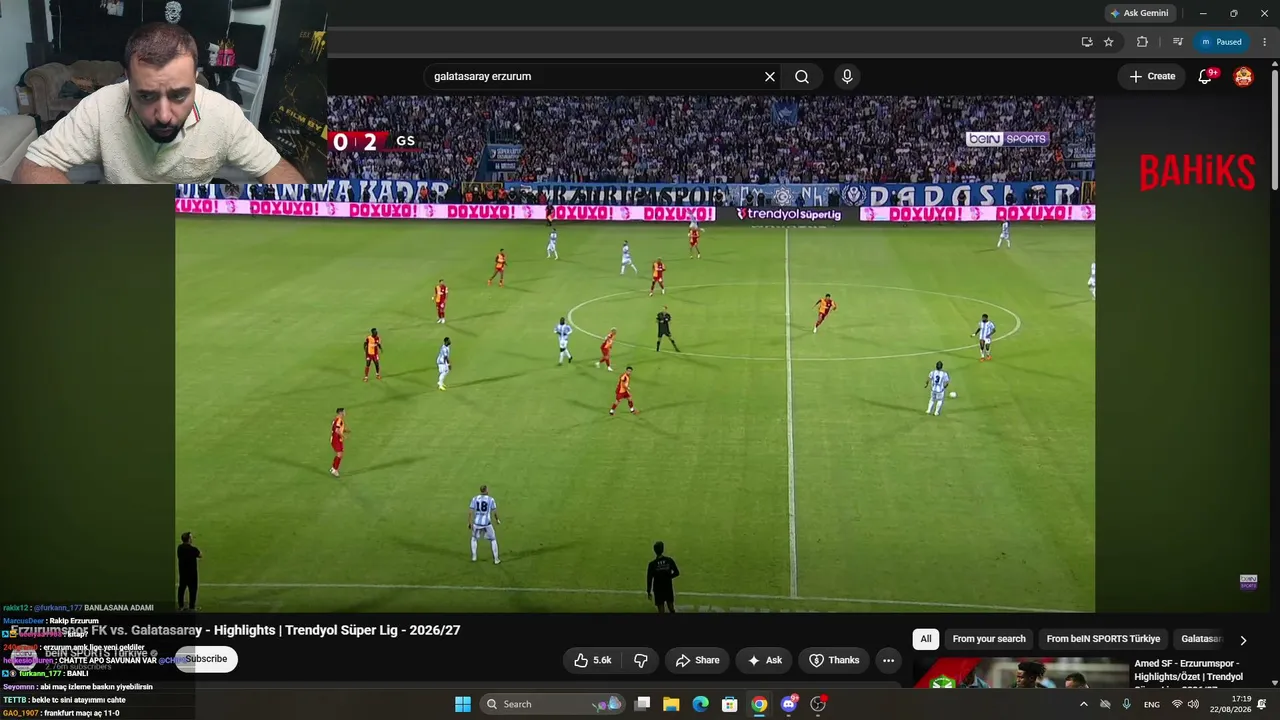Open Discord from the taskbar
Screen dimensions: 1280x720
click(789, 704)
